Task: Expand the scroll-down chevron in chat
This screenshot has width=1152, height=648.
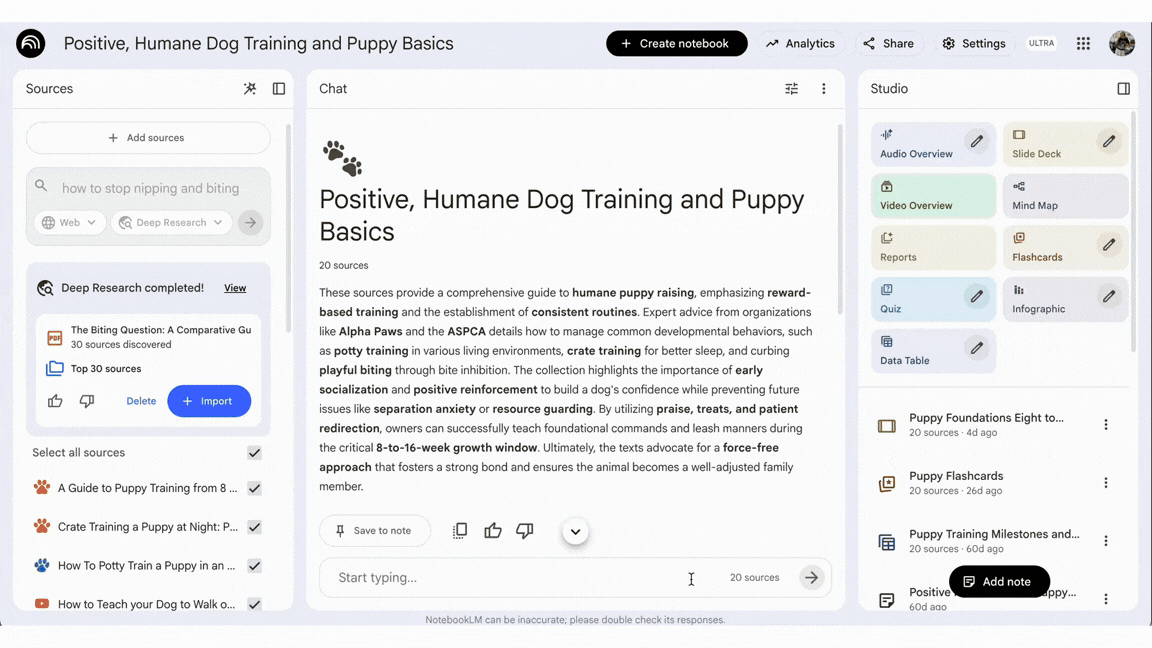Action: 575,532
